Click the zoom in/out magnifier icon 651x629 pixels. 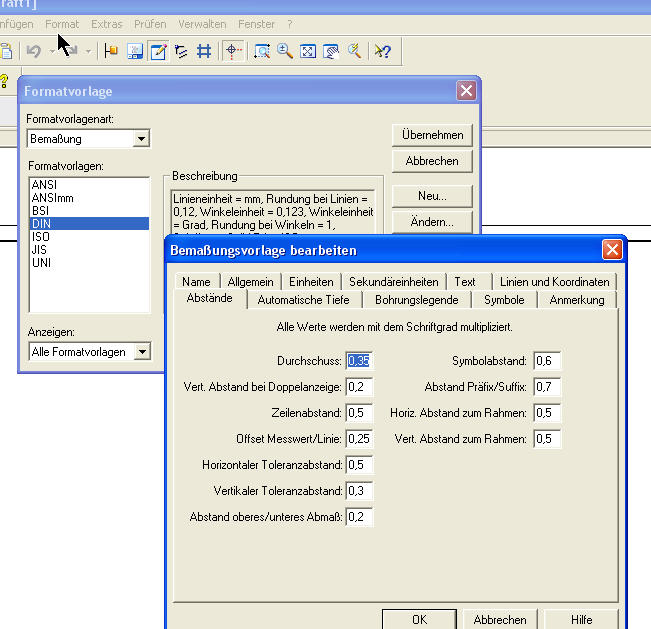point(285,51)
